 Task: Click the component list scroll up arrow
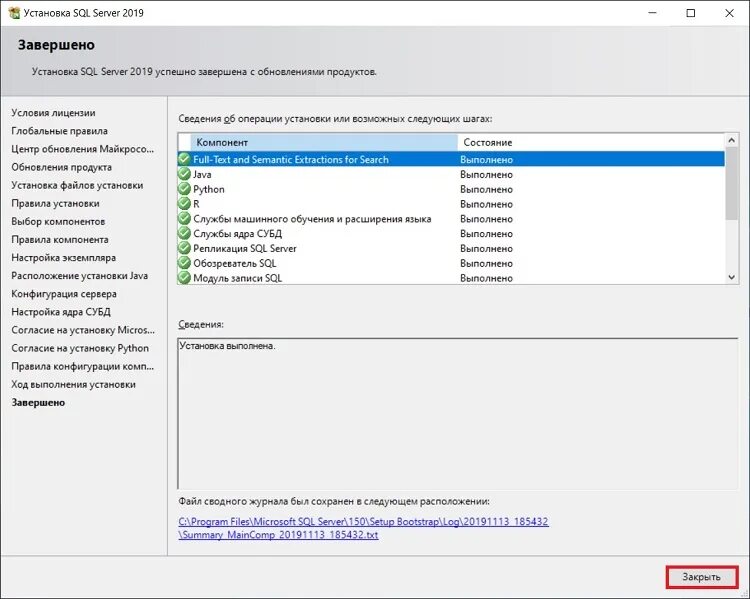tap(731, 140)
